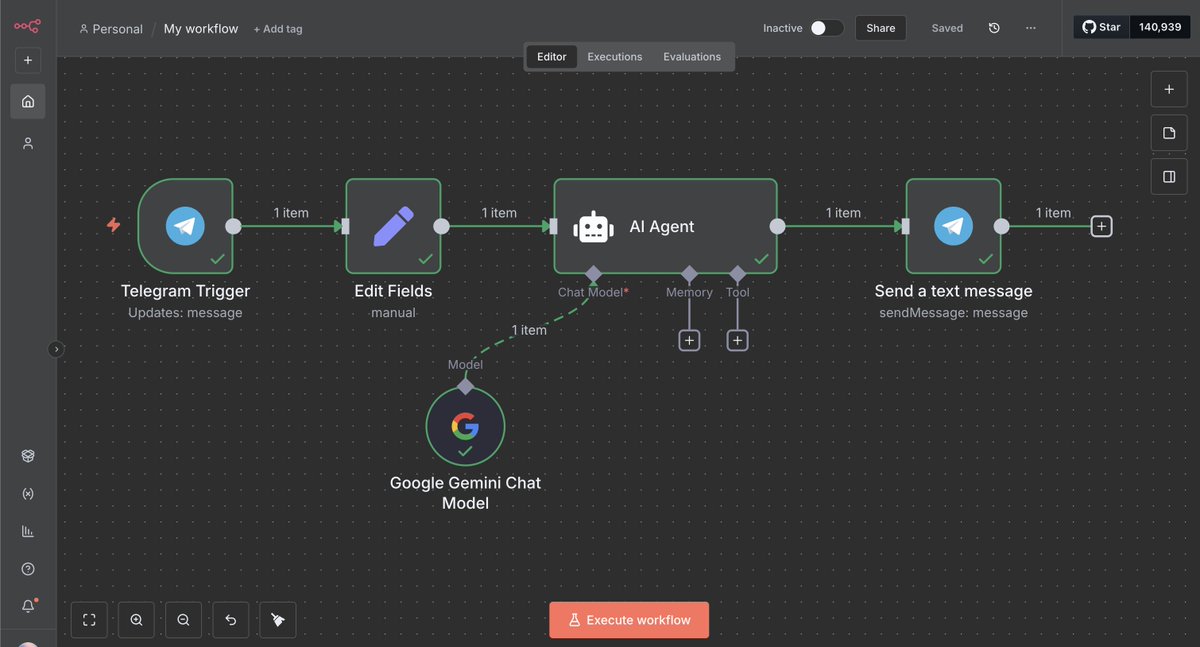
Task: Open workflow history clock icon
Action: 994,28
